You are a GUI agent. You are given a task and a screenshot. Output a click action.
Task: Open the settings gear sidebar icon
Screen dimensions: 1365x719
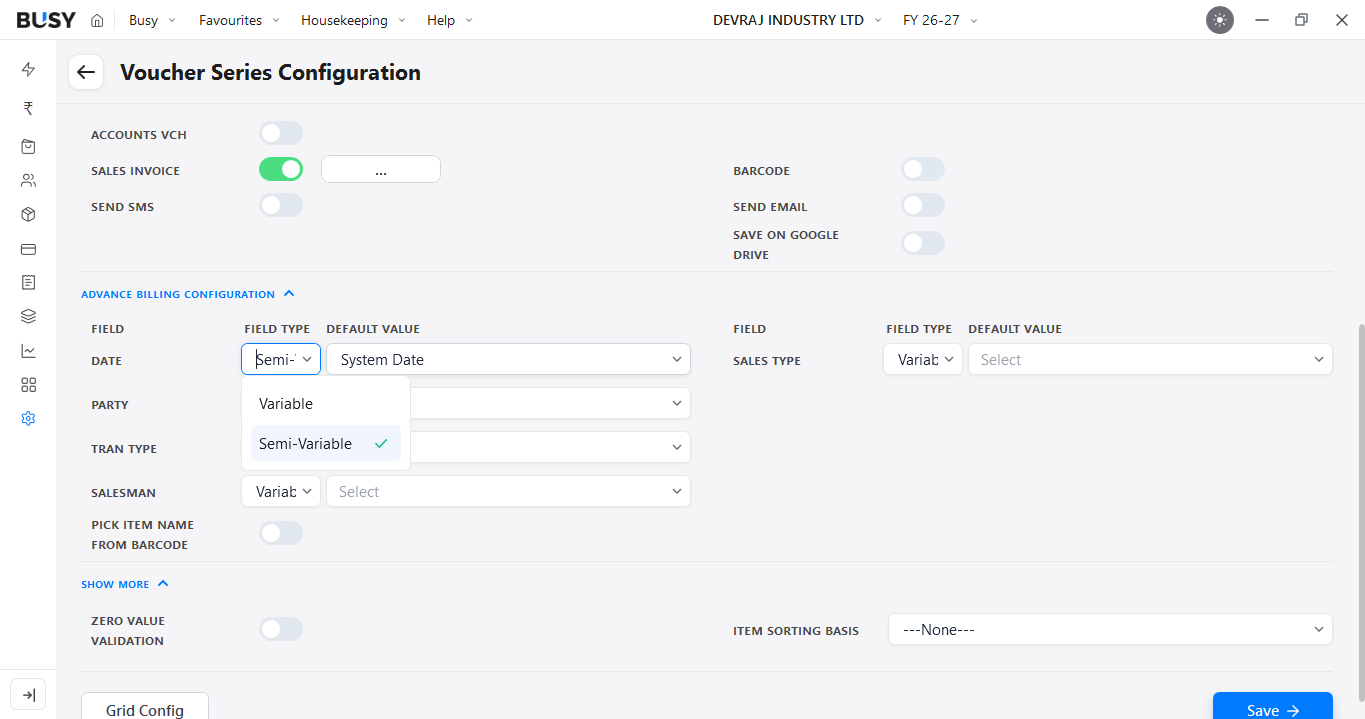pyautogui.click(x=28, y=419)
